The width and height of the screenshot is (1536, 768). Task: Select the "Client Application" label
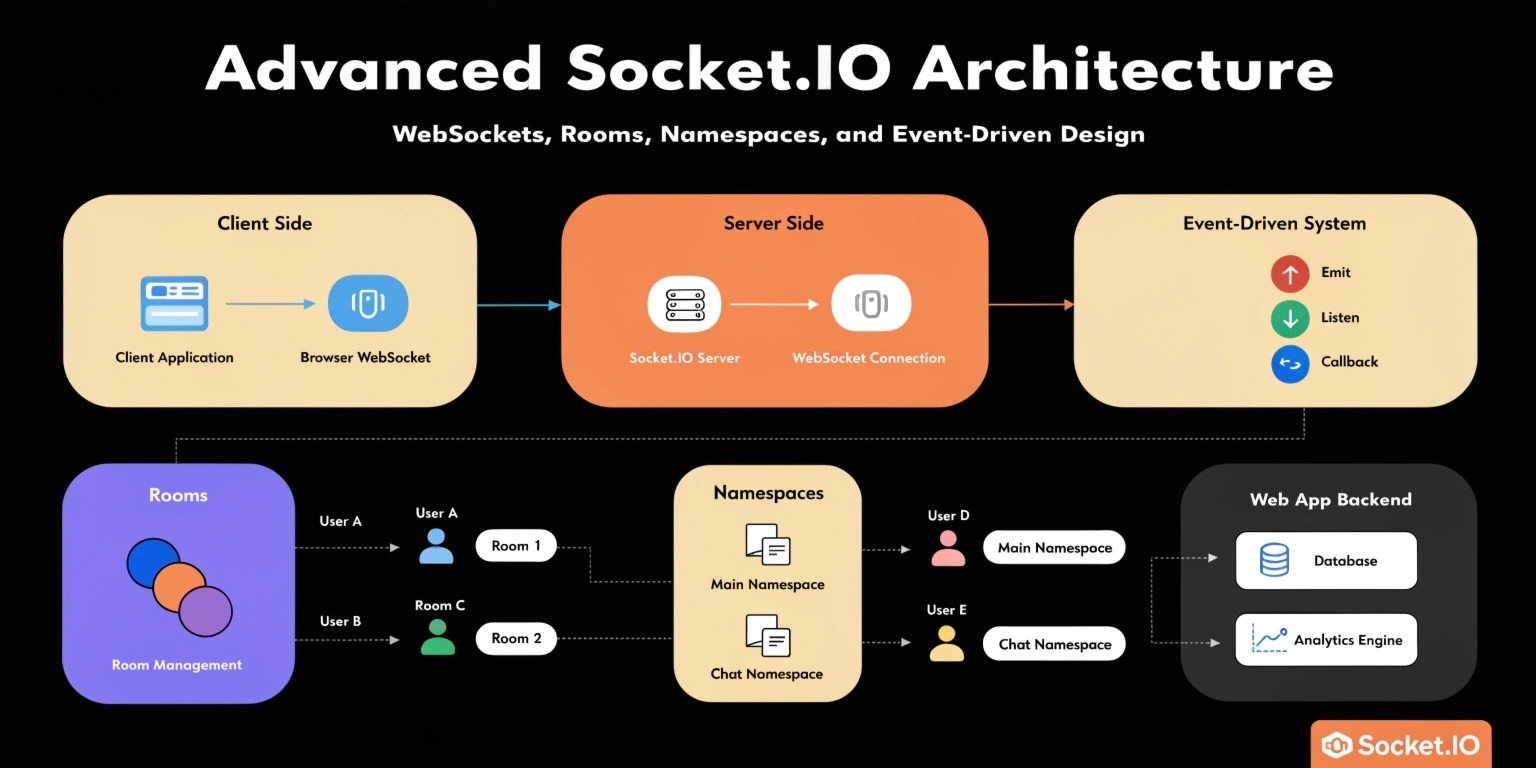pyautogui.click(x=175, y=358)
